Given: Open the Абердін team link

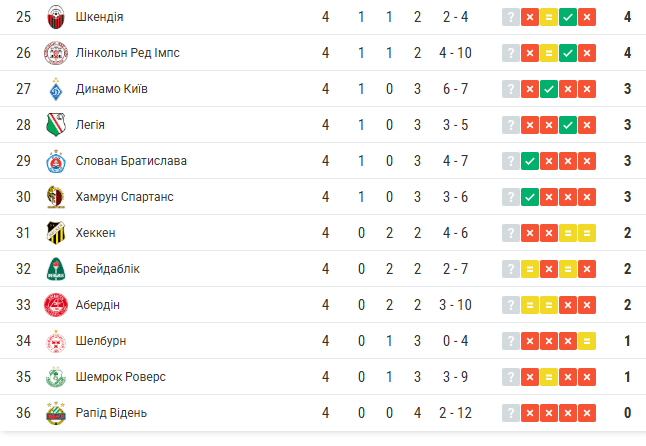Looking at the screenshot, I should [x=98, y=305].
